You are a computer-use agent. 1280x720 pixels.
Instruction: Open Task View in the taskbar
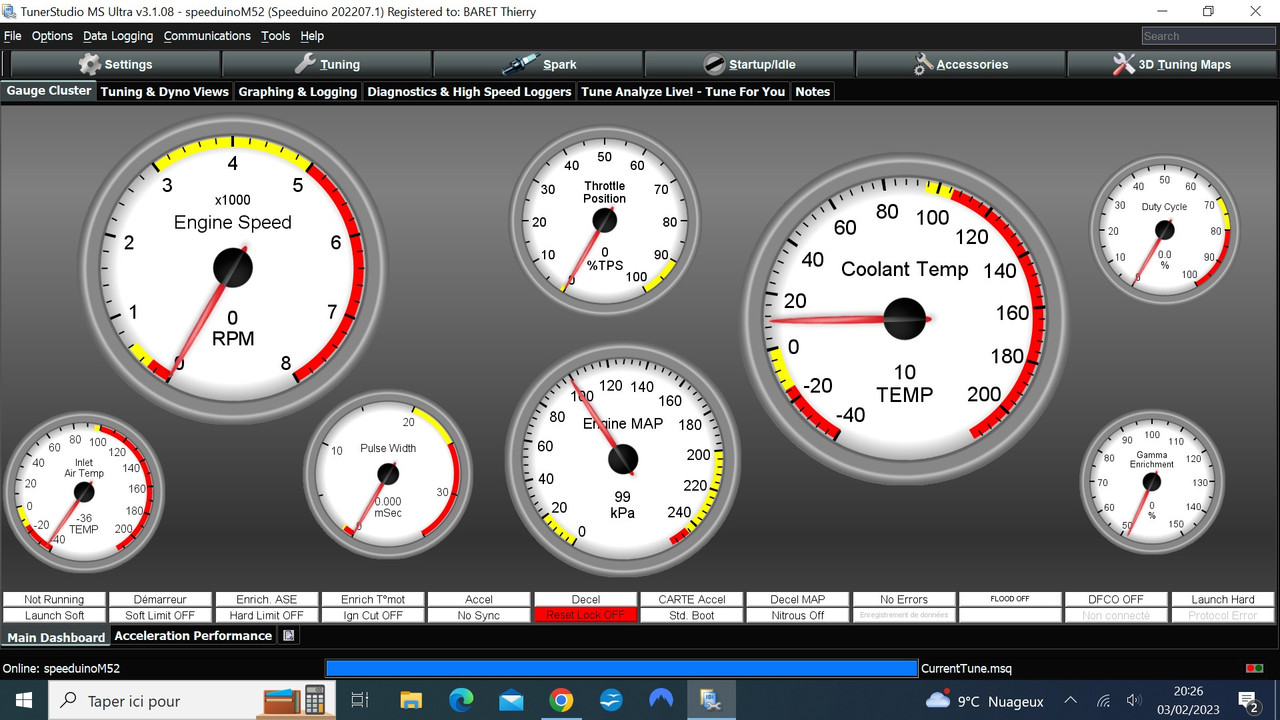coord(361,701)
